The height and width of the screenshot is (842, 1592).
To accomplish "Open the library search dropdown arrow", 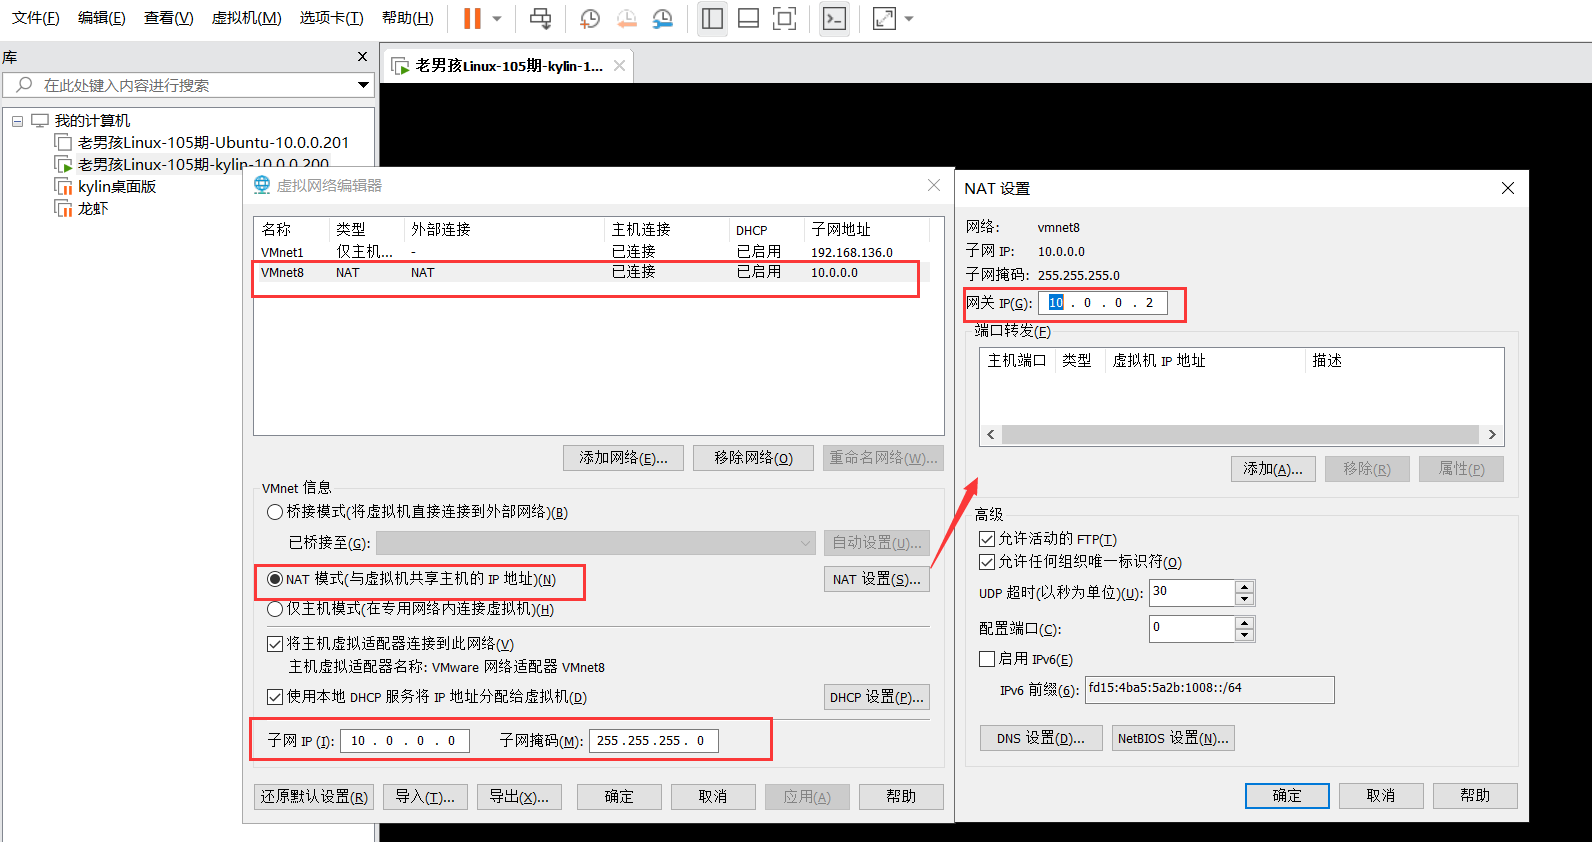I will (x=363, y=85).
